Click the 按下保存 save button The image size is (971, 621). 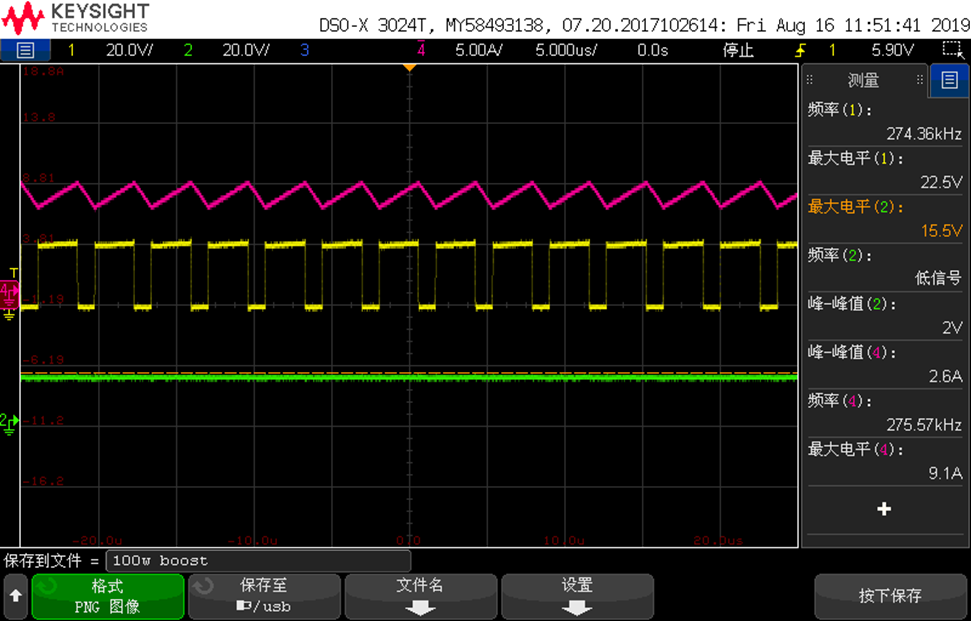(890, 596)
